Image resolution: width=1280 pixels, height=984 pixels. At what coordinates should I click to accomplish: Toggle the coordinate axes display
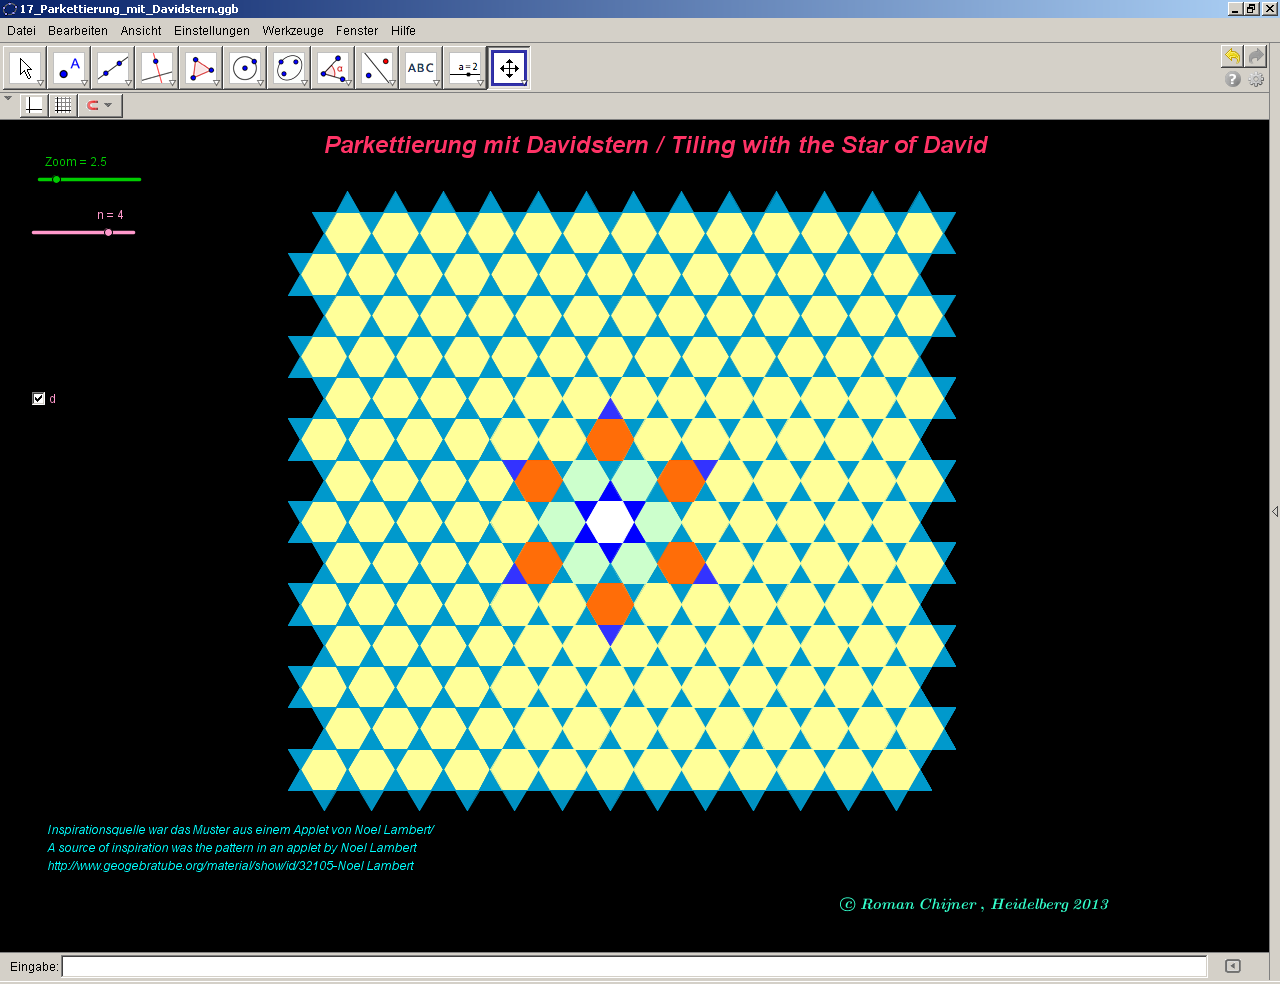click(34, 105)
